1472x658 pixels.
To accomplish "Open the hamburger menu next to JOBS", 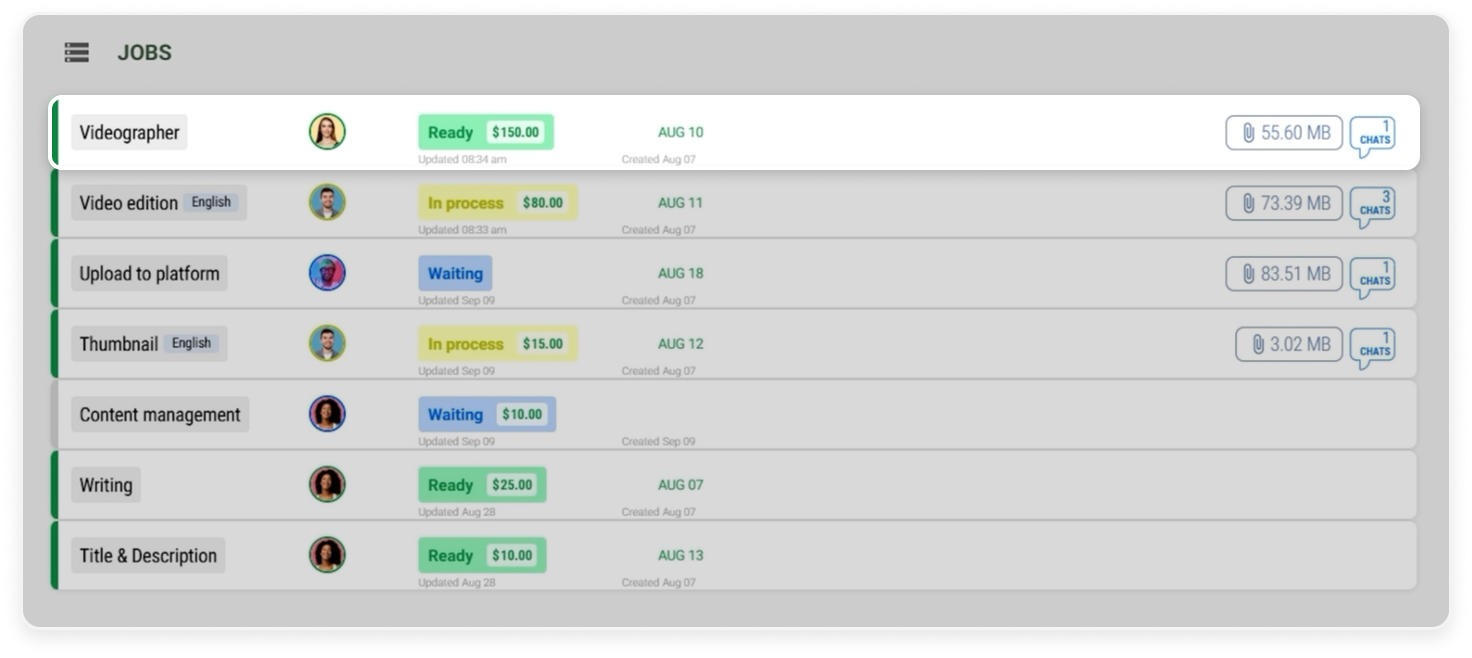I will click(x=77, y=53).
